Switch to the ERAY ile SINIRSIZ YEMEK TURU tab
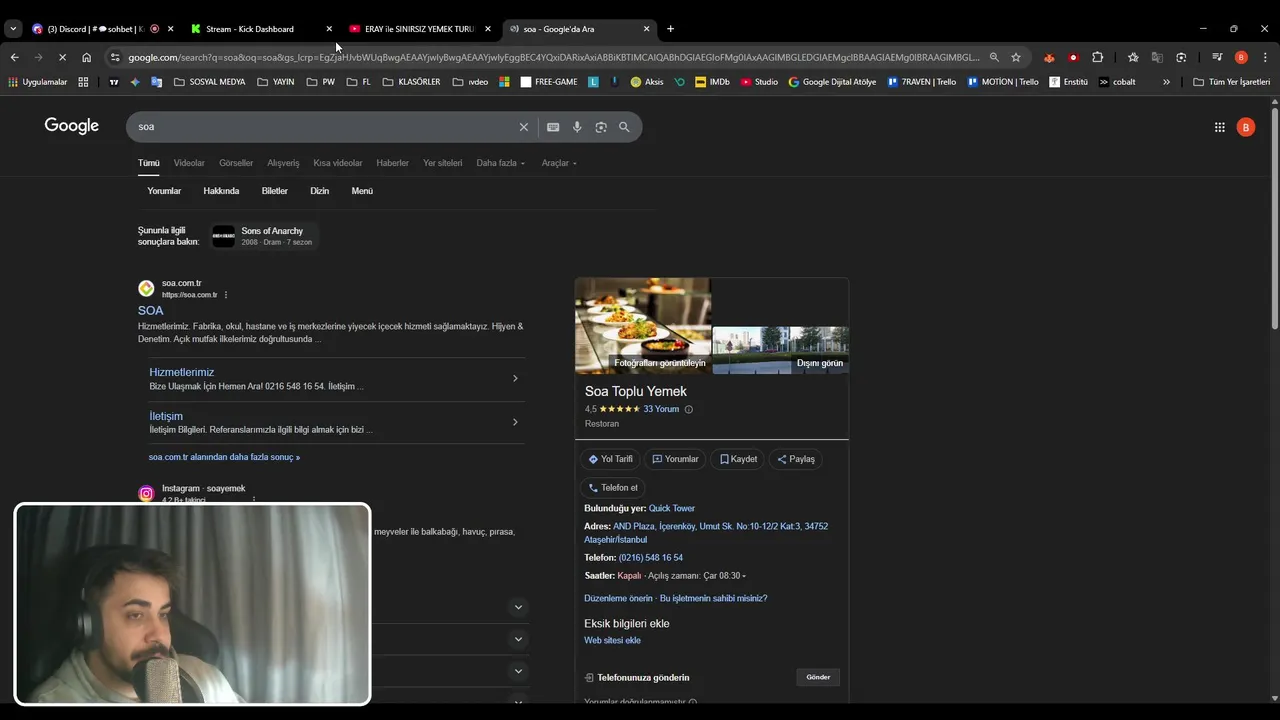The width and height of the screenshot is (1280, 720). pyautogui.click(x=420, y=29)
